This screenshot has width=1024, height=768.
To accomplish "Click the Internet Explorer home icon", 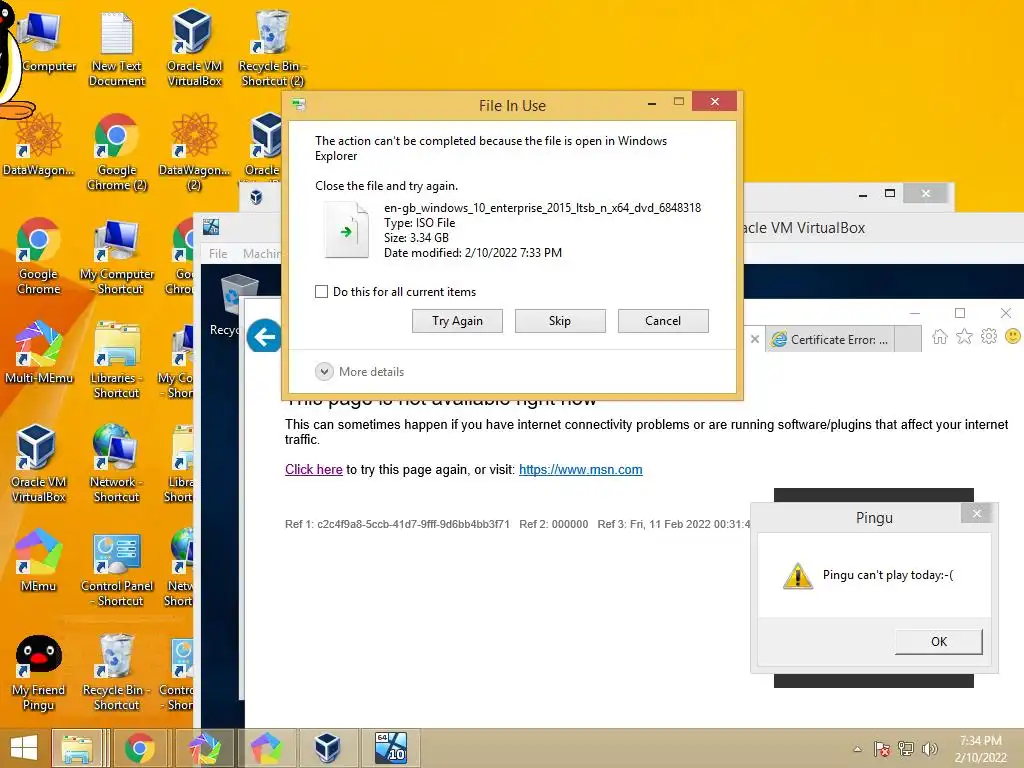I will pyautogui.click(x=940, y=337).
